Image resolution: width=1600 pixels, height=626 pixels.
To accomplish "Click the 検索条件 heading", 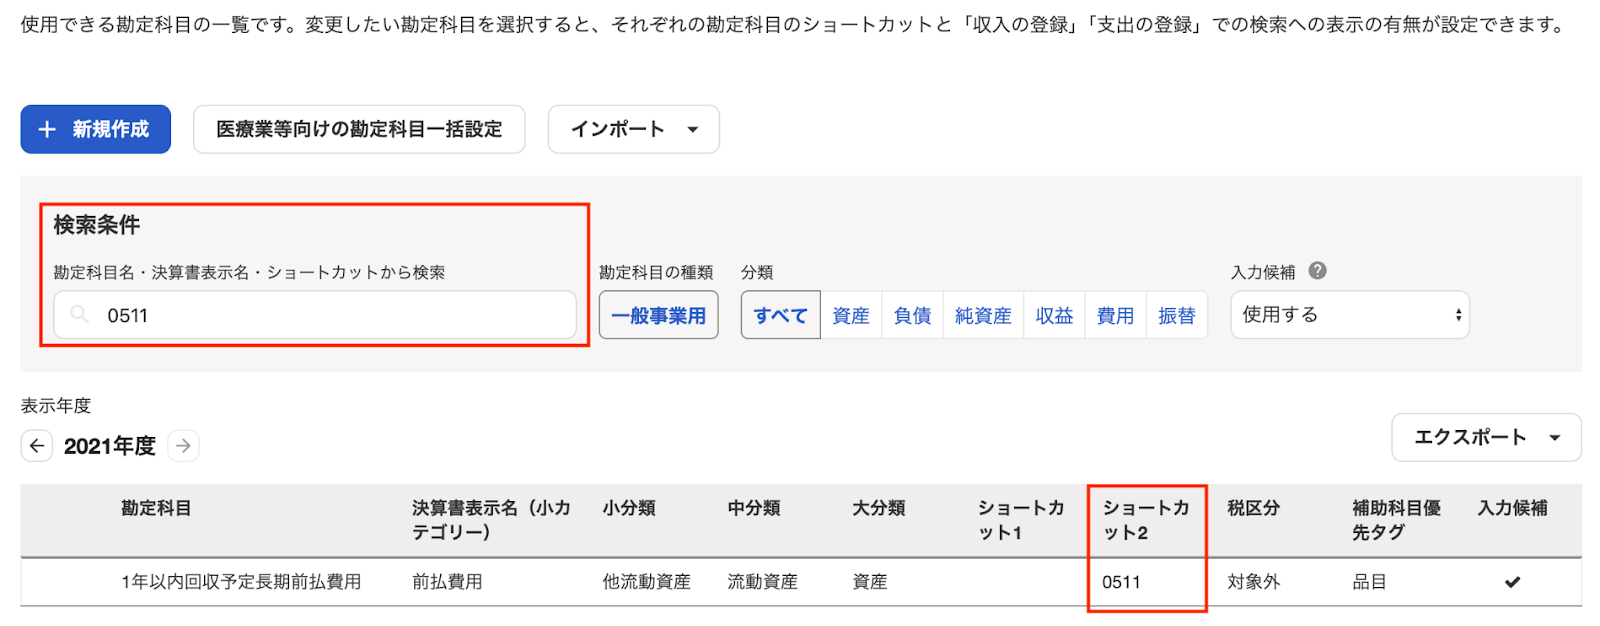I will [x=97, y=225].
